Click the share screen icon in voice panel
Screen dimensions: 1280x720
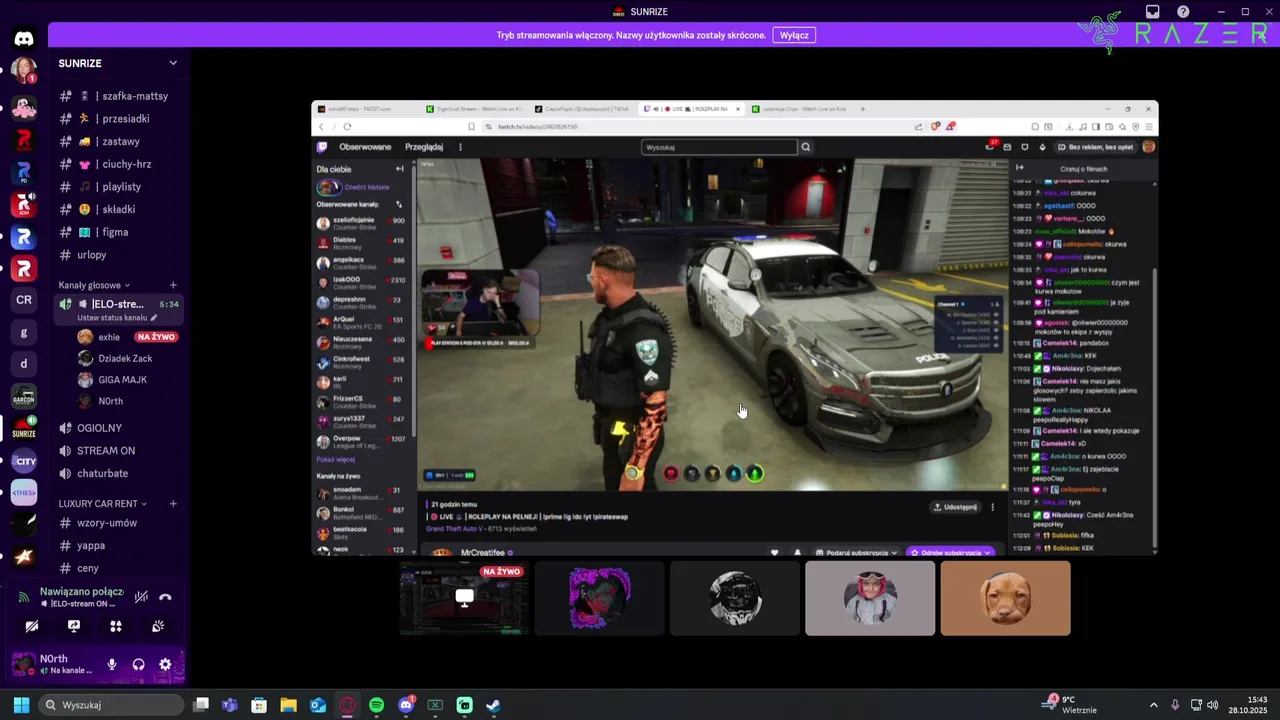pos(74,626)
